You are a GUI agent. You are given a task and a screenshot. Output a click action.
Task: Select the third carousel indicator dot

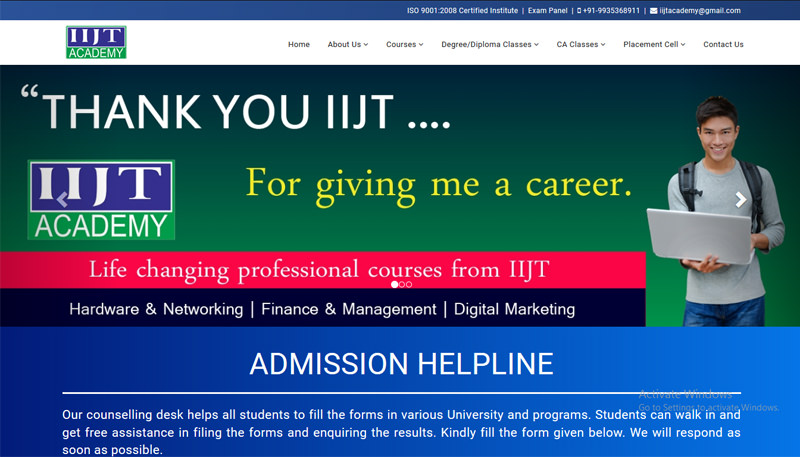point(409,284)
